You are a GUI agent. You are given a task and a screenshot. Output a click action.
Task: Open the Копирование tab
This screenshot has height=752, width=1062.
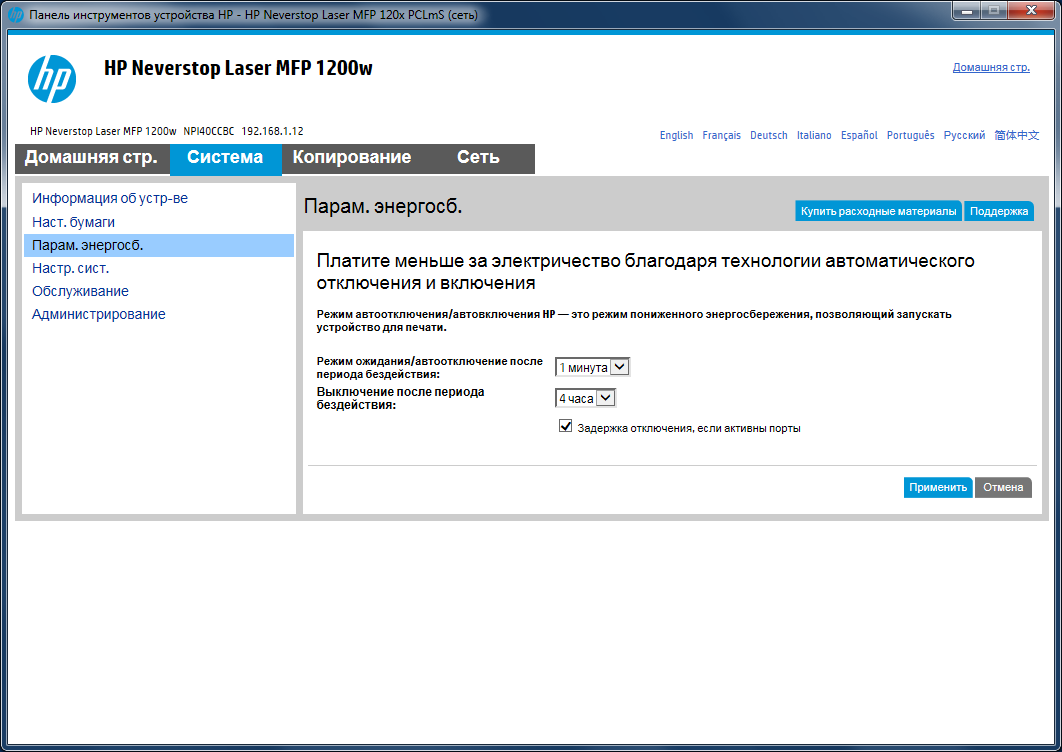(352, 158)
